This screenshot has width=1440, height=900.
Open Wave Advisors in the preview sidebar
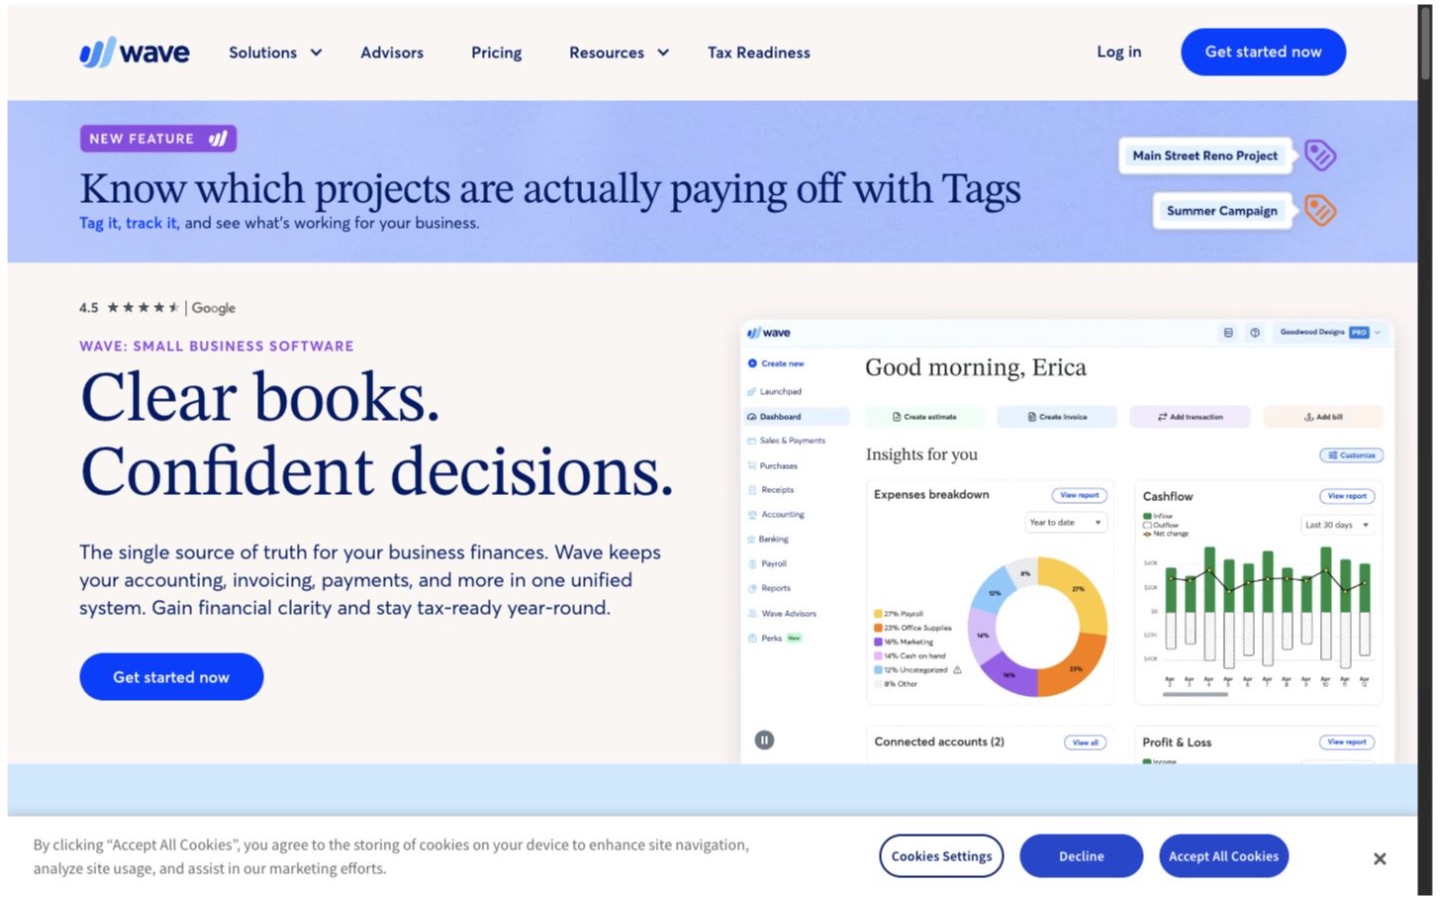click(788, 613)
